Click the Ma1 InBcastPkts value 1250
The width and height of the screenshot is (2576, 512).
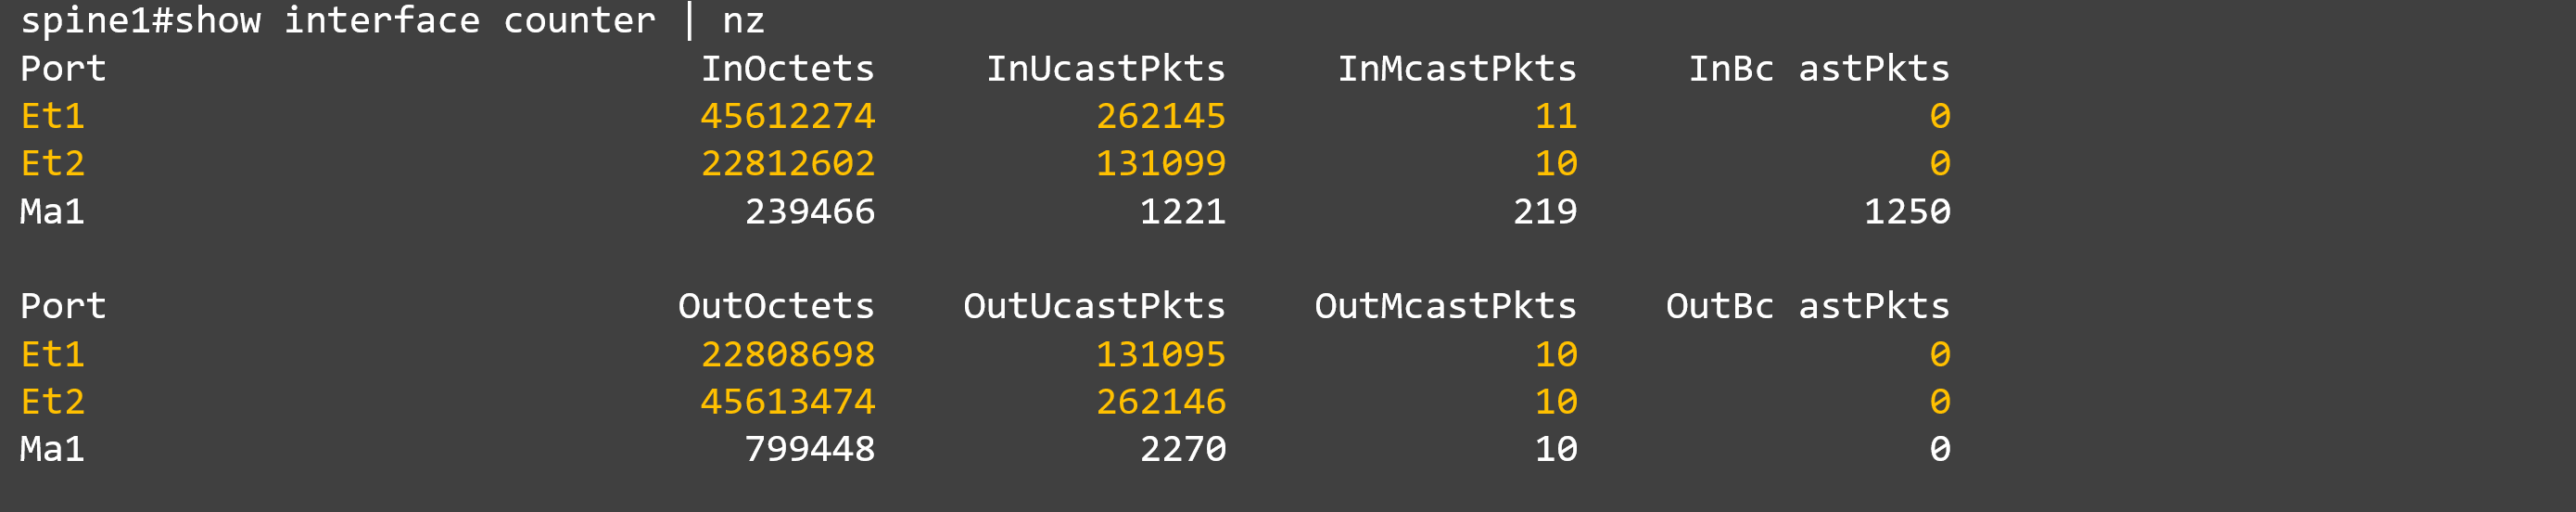pos(1906,212)
